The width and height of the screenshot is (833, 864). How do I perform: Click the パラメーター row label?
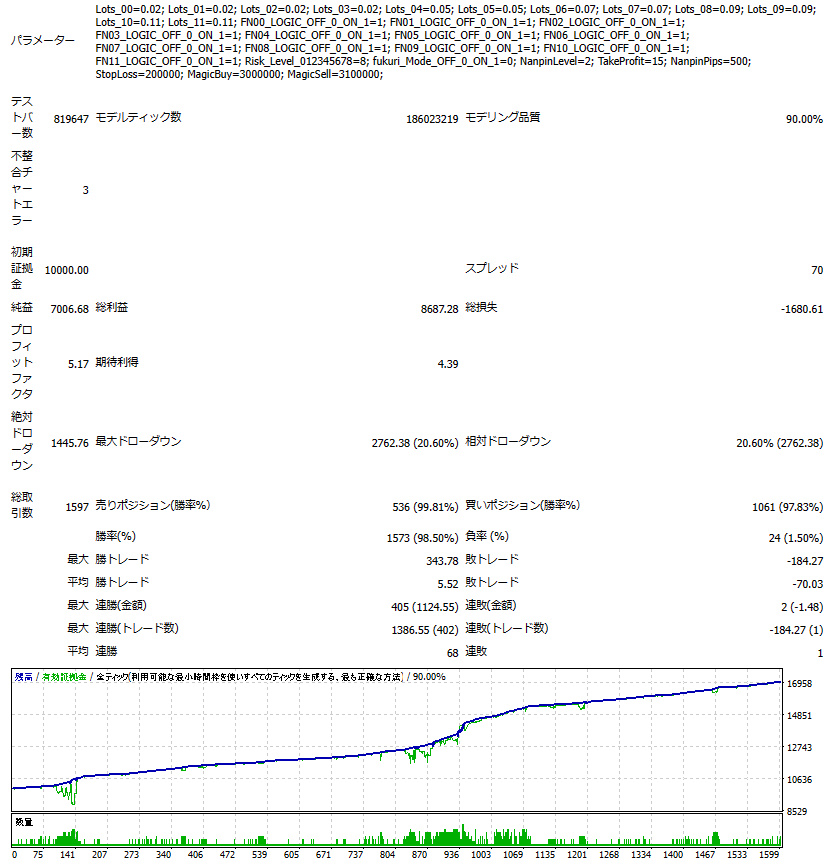[42, 41]
